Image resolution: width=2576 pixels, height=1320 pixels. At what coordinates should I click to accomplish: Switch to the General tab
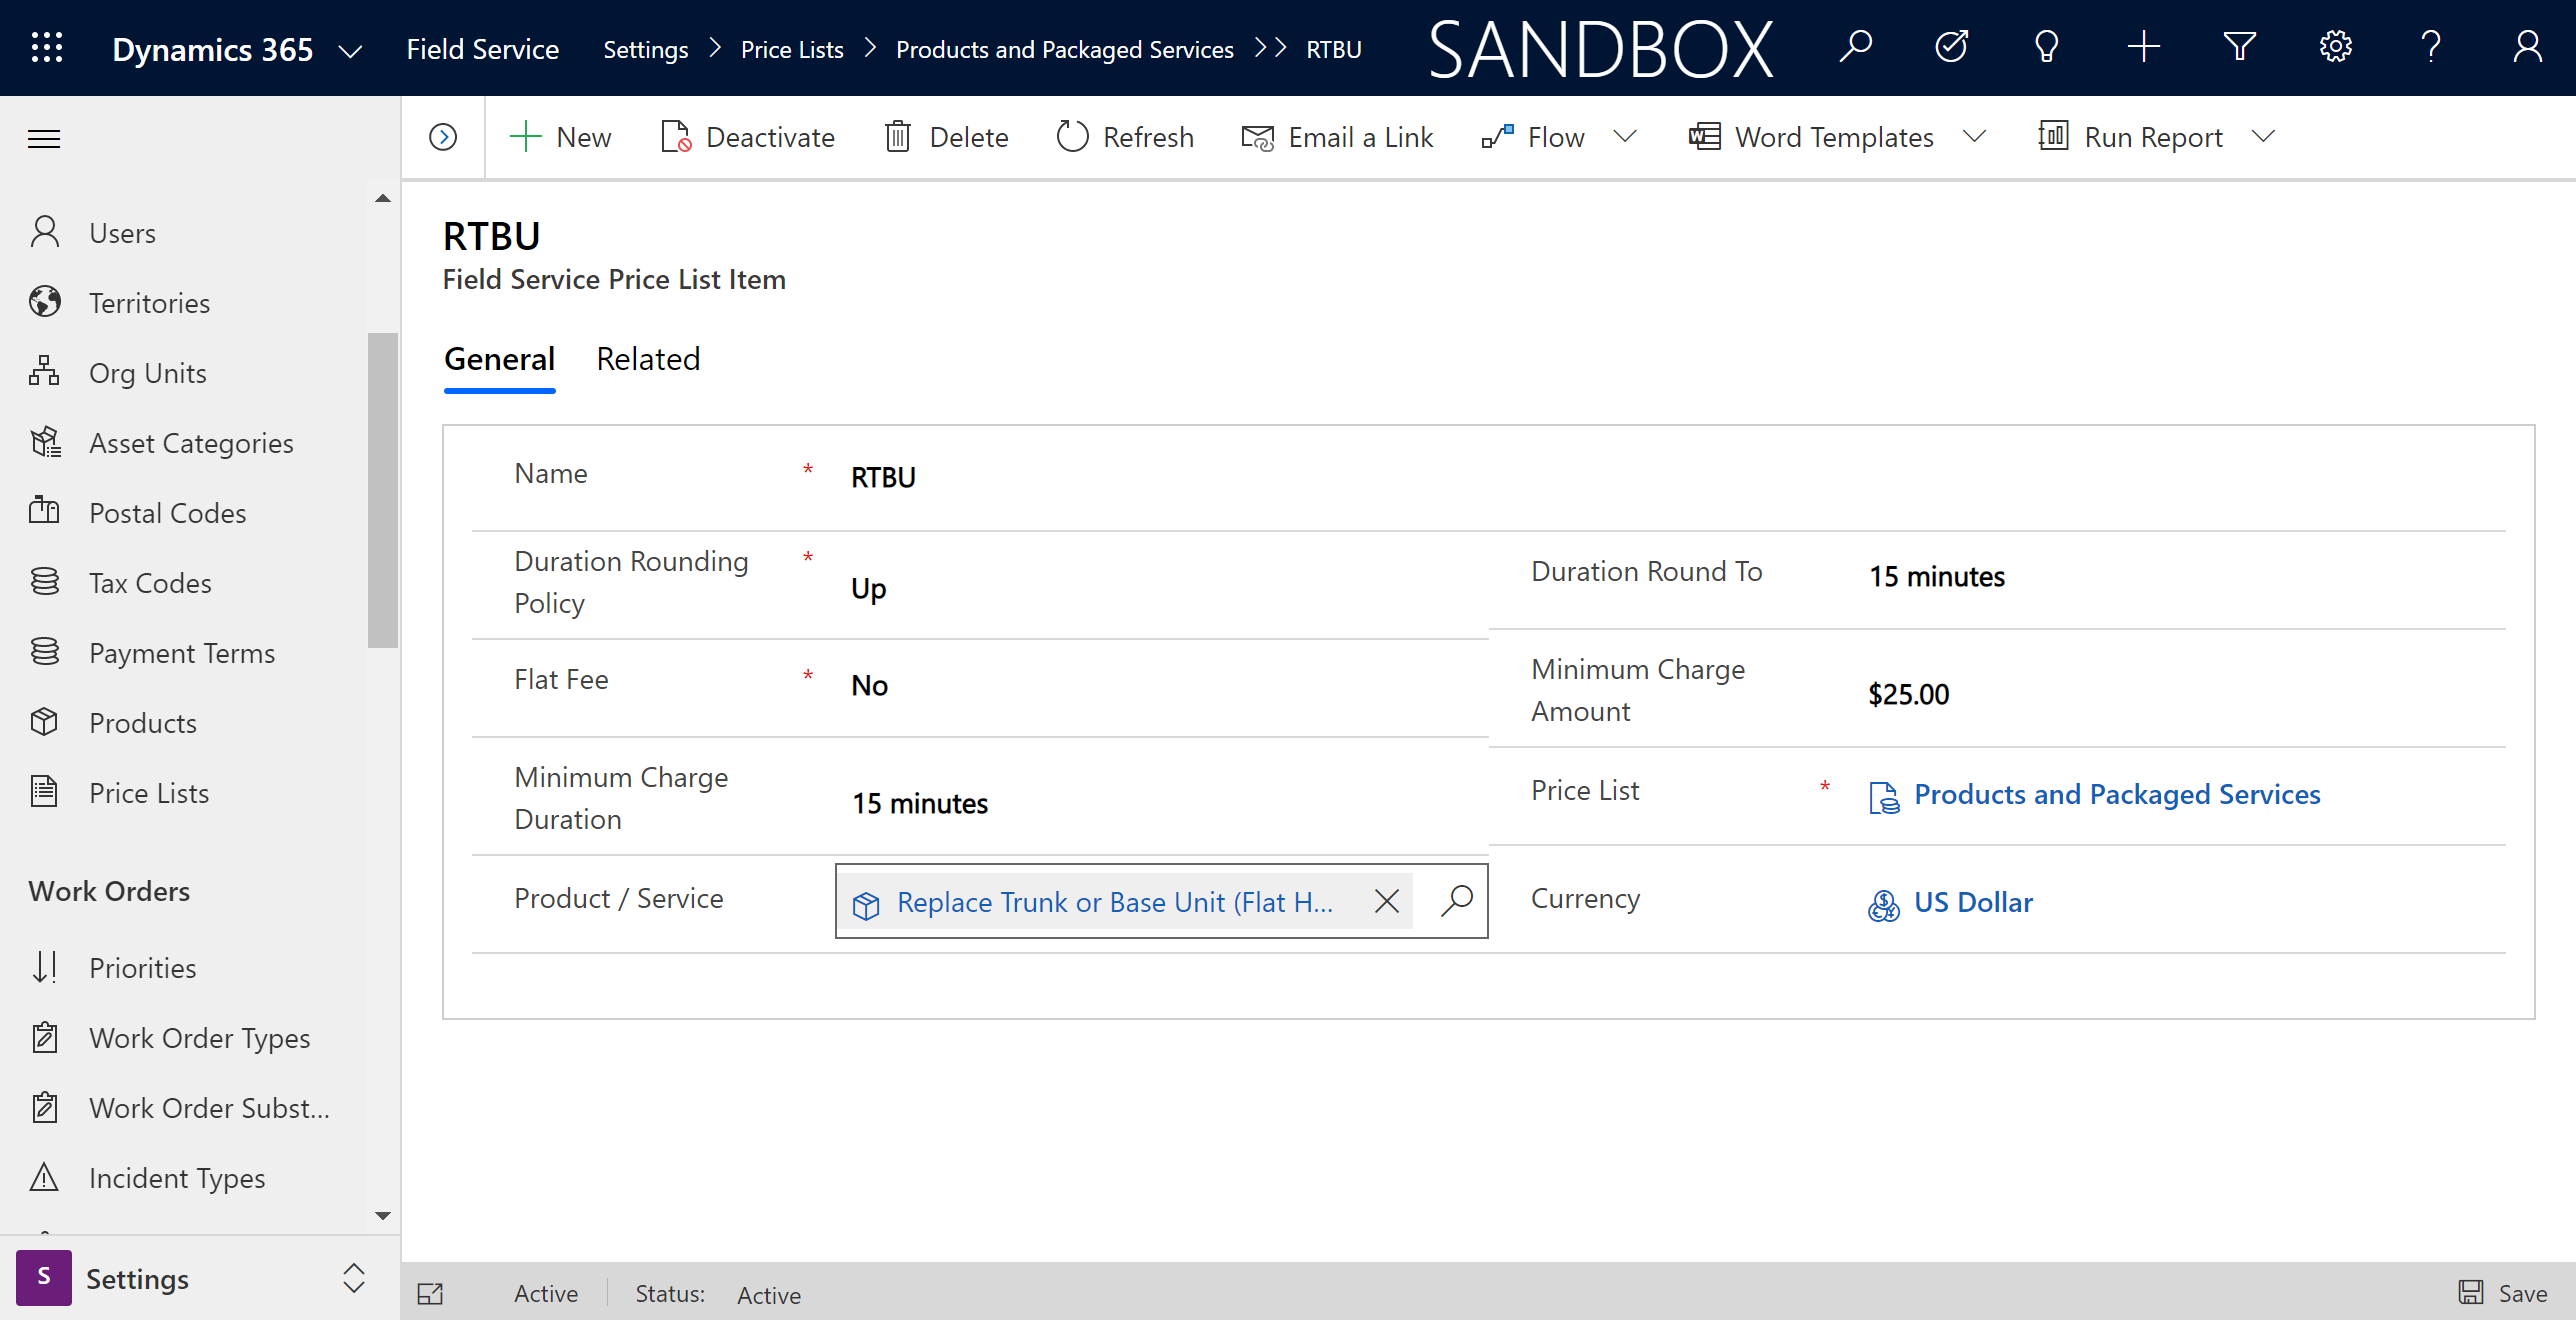coord(500,359)
